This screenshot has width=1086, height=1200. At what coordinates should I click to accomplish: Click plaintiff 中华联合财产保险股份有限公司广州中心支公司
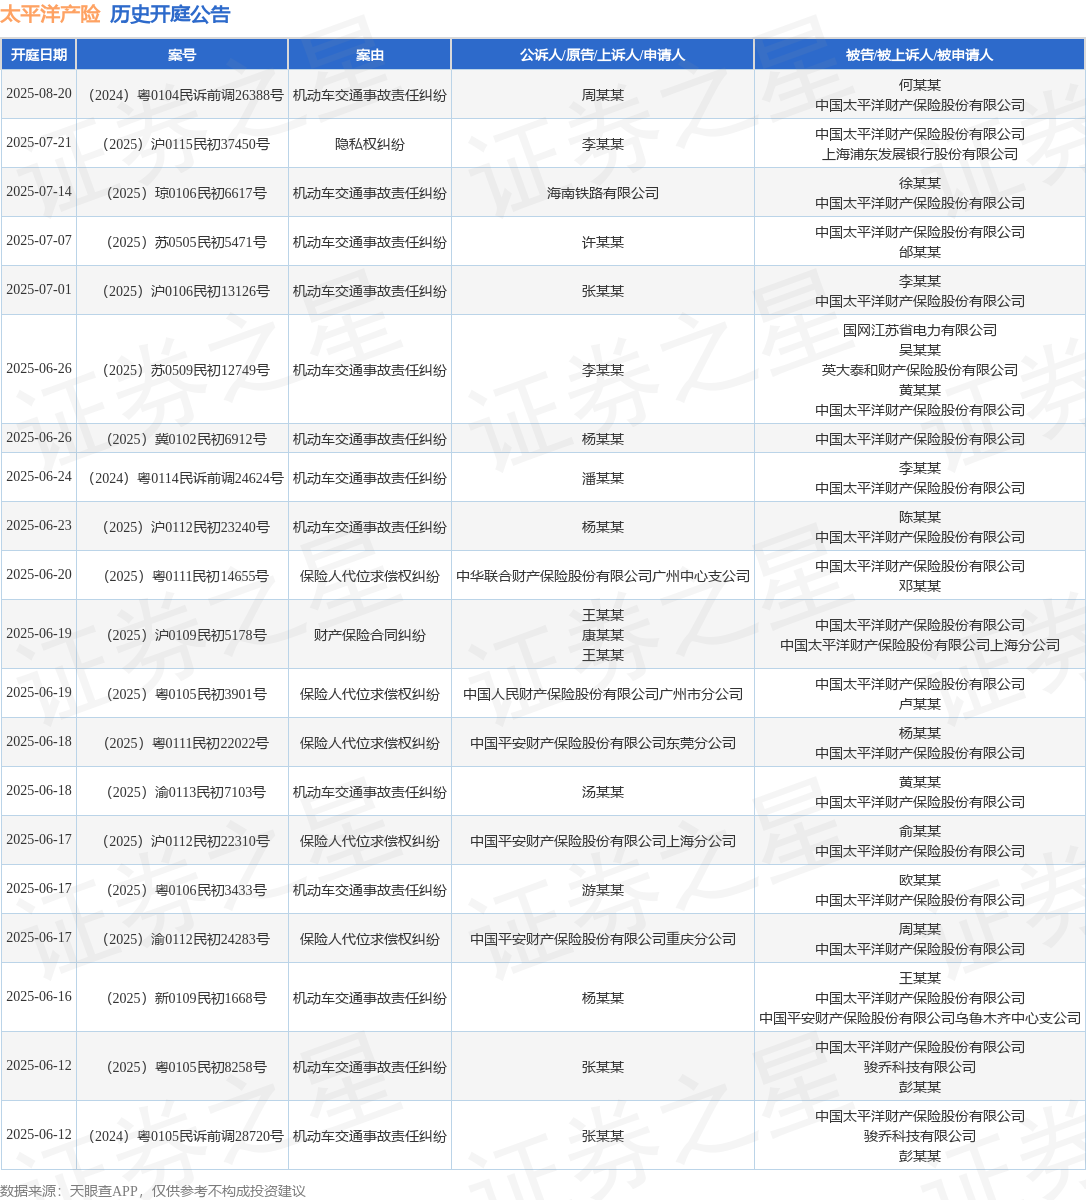point(603,576)
